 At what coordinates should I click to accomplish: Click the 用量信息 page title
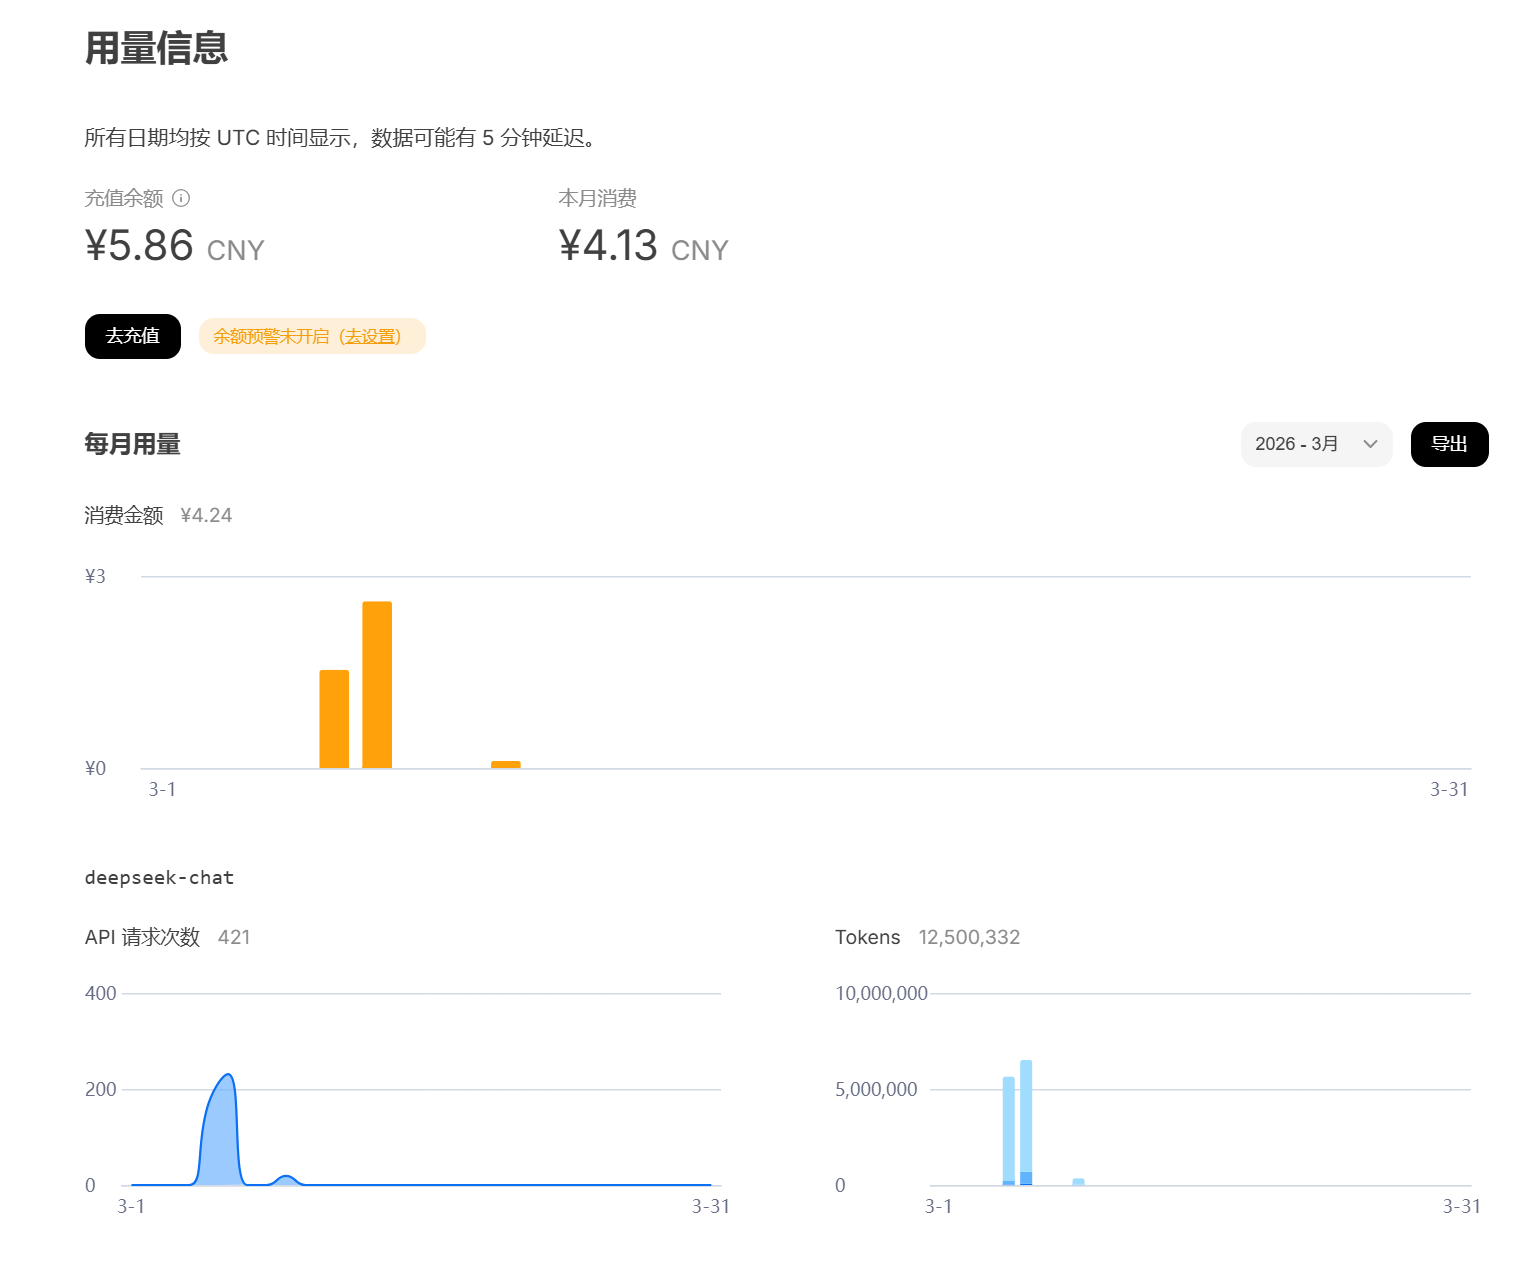[x=156, y=48]
